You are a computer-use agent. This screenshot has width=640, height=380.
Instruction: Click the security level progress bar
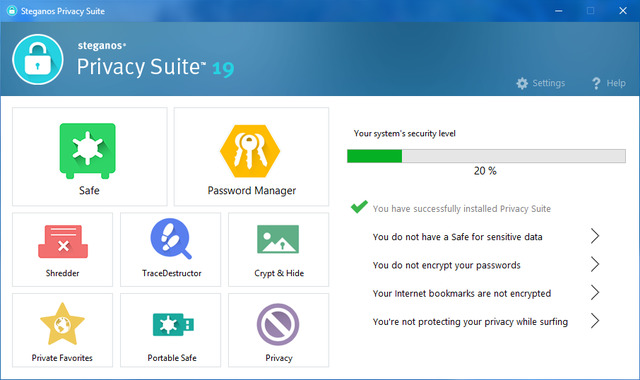[x=486, y=156]
